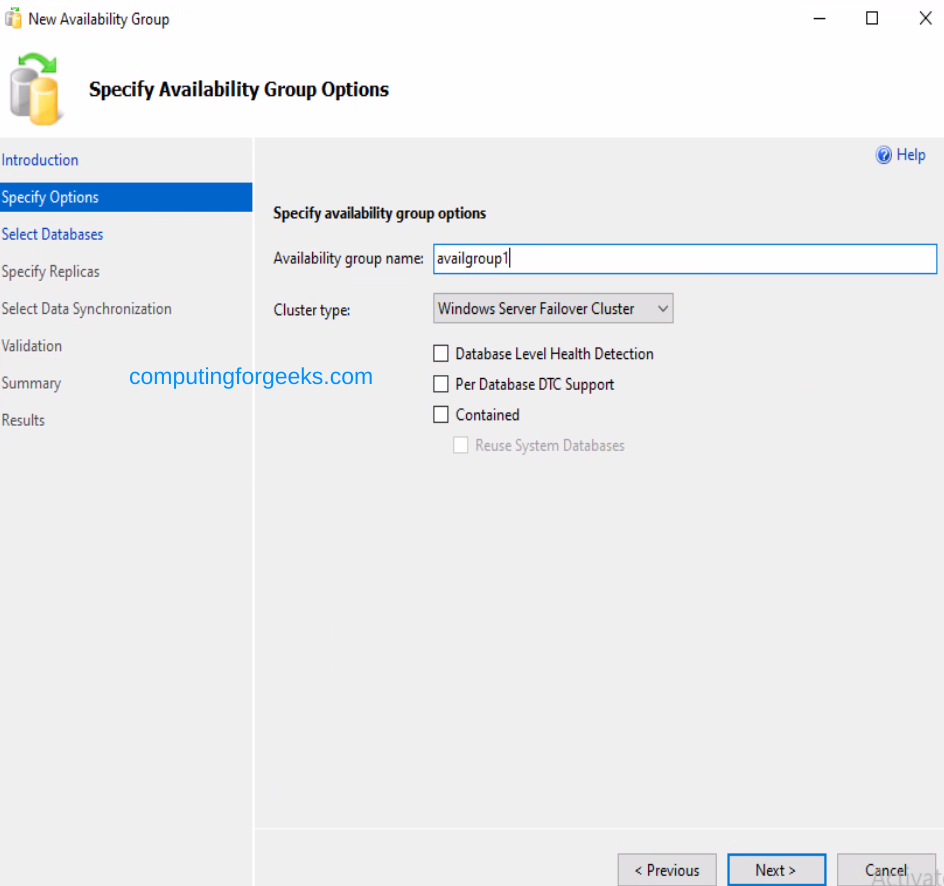The height and width of the screenshot is (886, 944).
Task: Enable the Contained option
Action: click(440, 414)
